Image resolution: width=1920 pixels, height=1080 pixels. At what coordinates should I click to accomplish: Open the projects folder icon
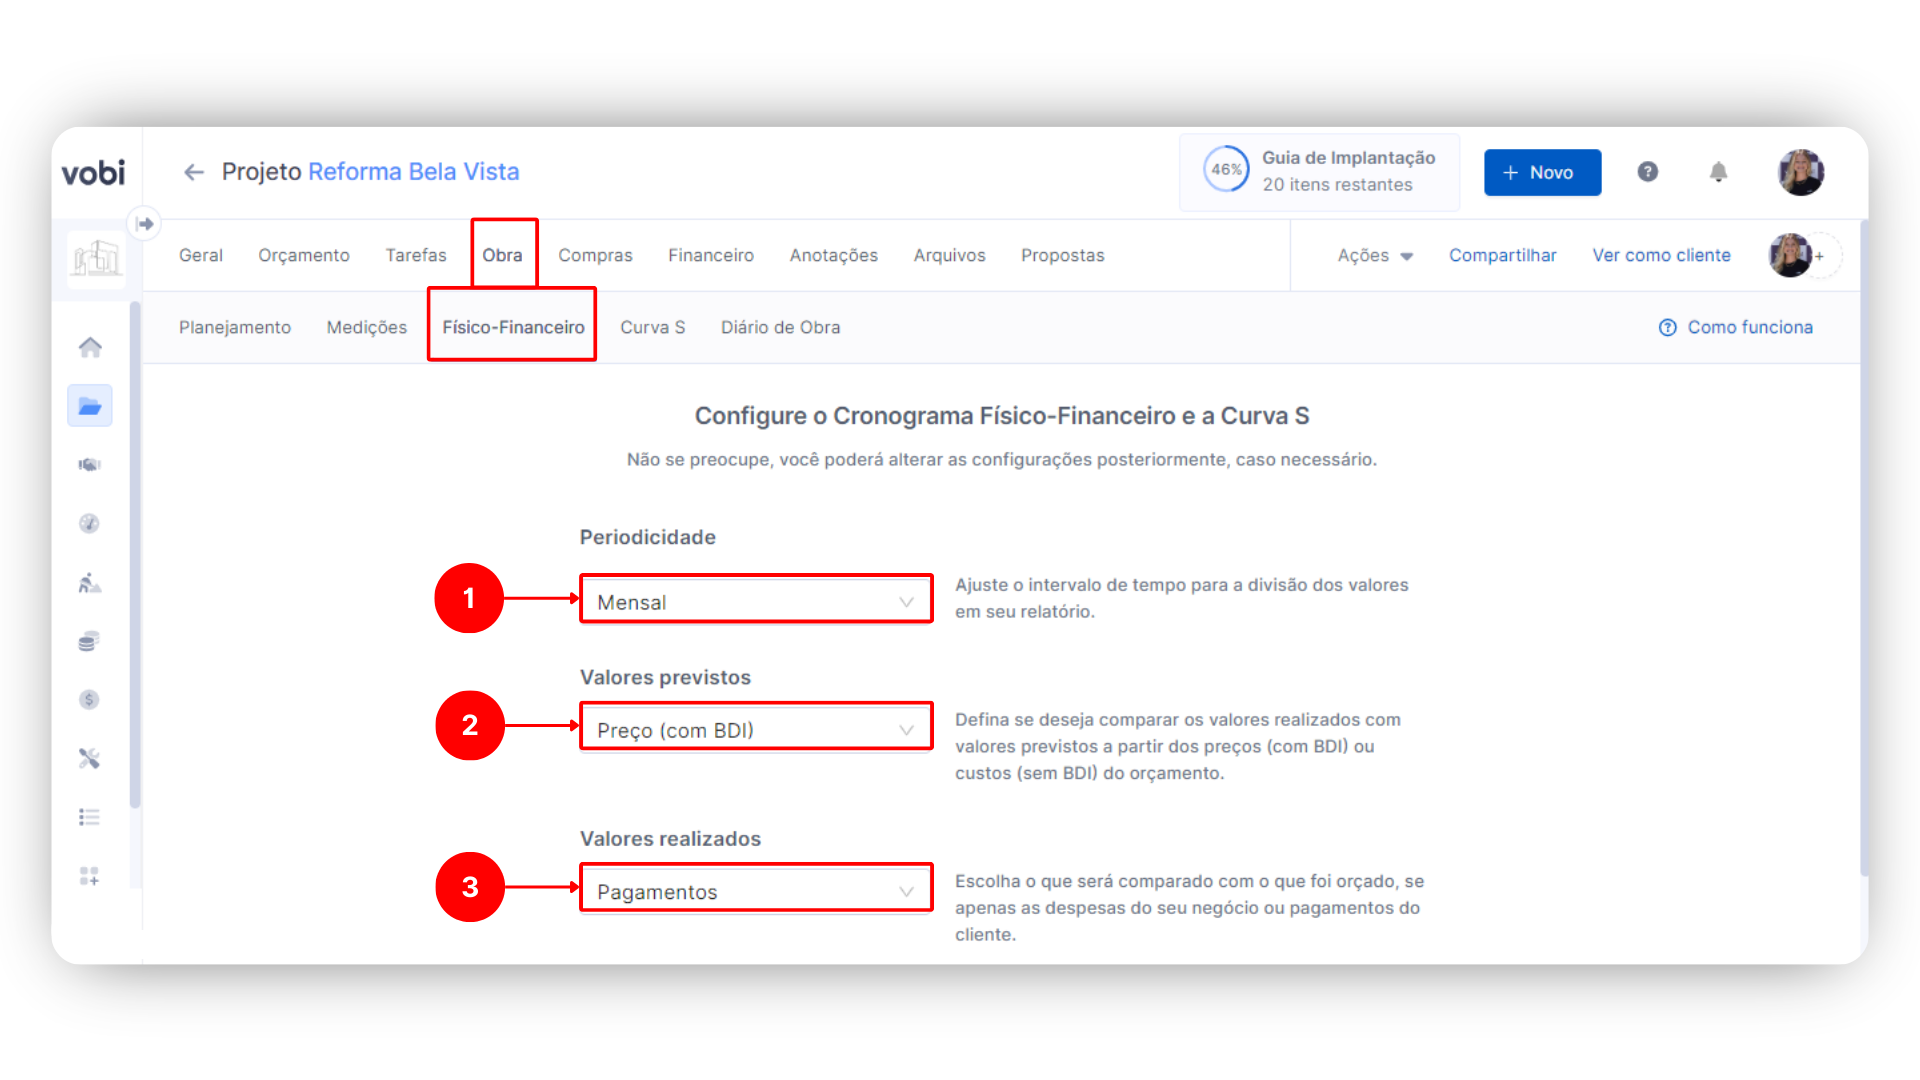[90, 406]
